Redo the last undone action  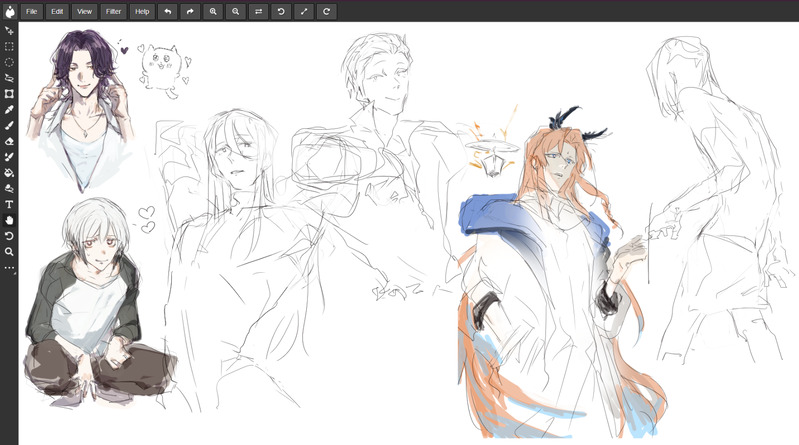tap(190, 11)
